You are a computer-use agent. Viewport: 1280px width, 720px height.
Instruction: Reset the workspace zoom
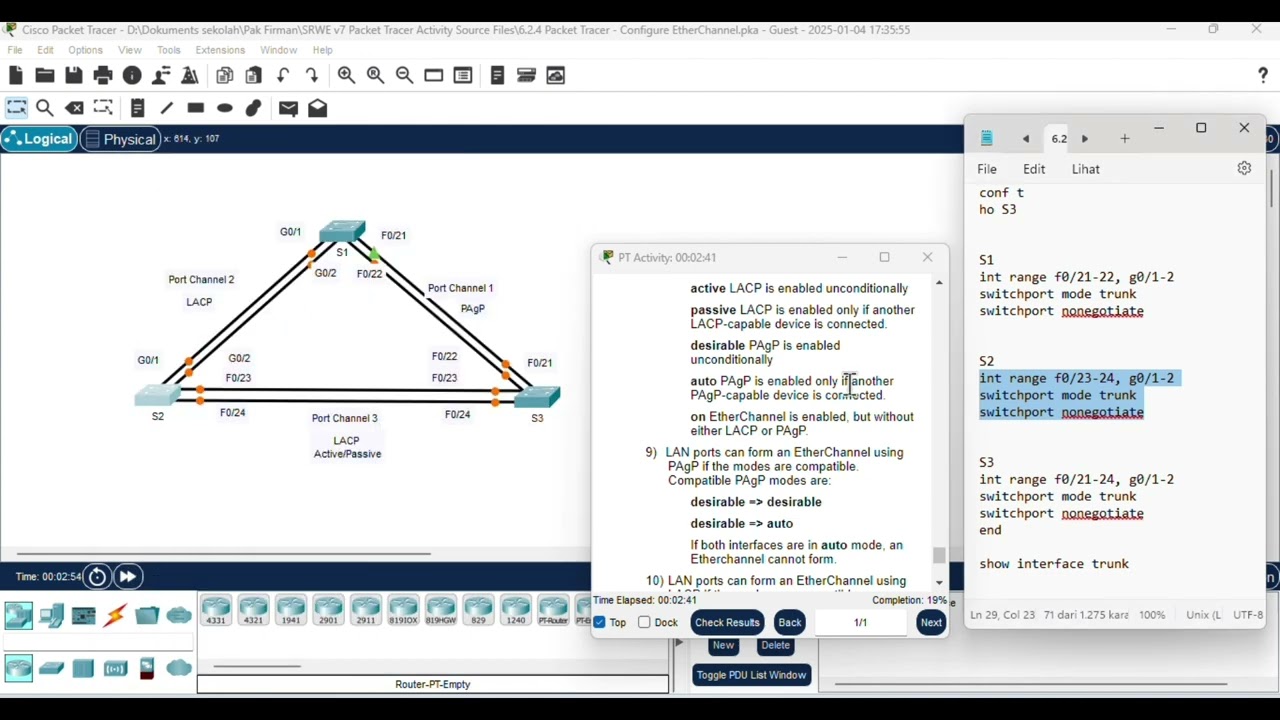click(x=375, y=75)
